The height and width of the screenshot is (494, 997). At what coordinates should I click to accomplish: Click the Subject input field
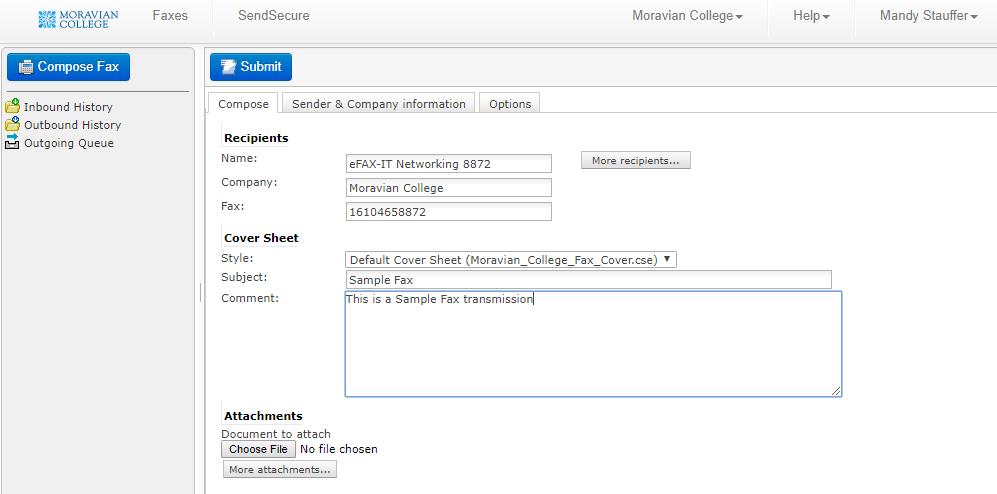pyautogui.click(x=589, y=280)
